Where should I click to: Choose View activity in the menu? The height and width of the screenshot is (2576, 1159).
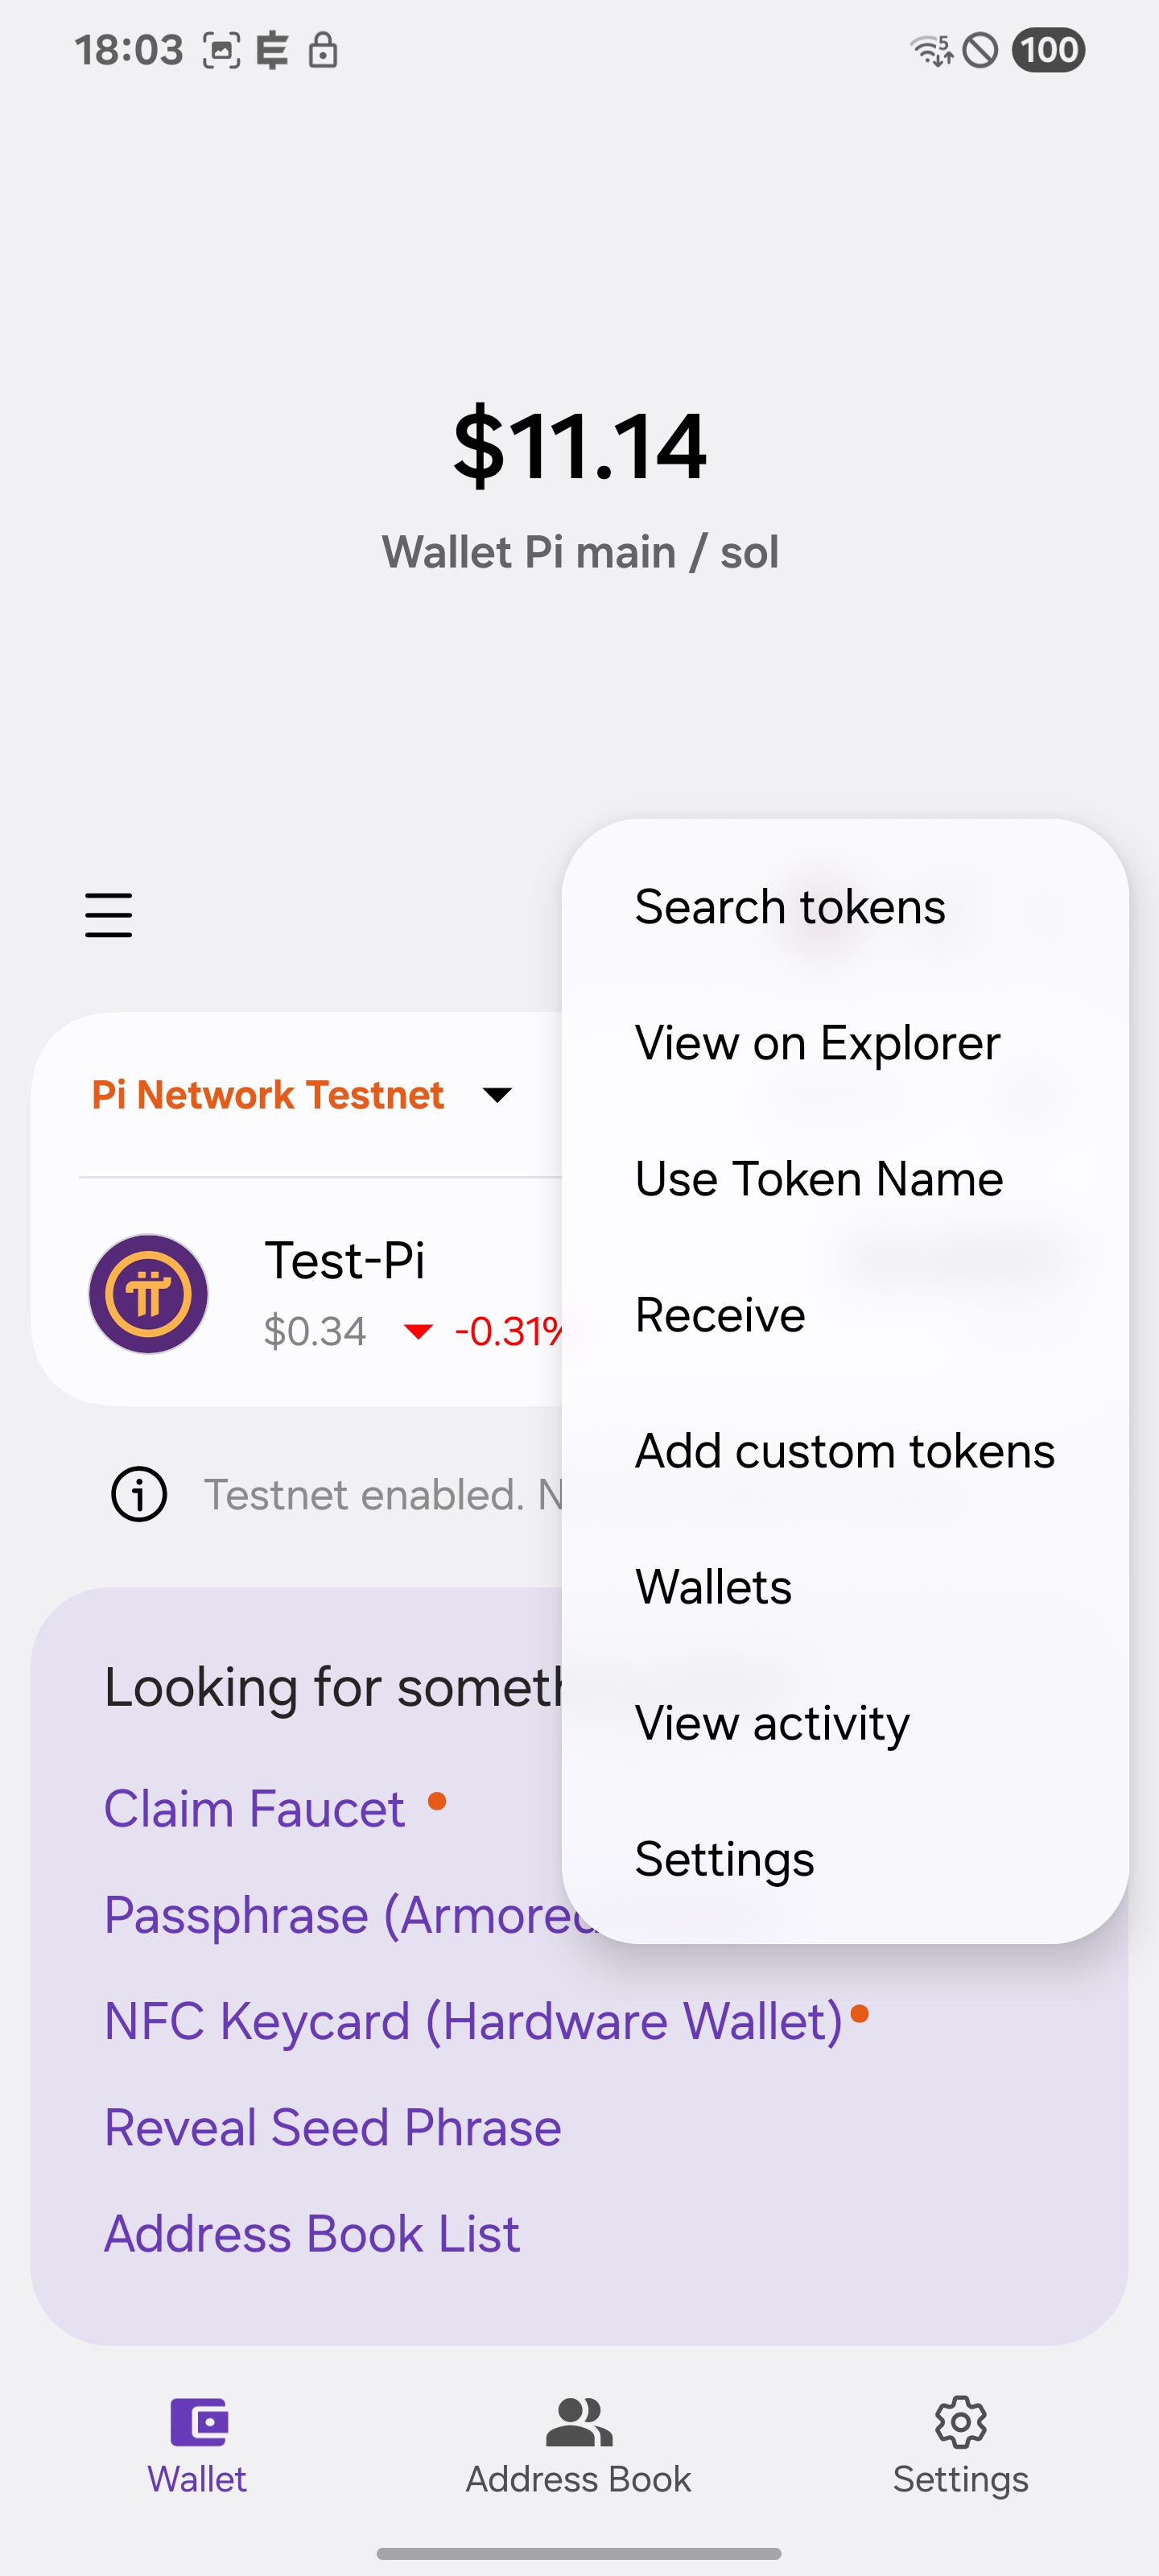772,1723
